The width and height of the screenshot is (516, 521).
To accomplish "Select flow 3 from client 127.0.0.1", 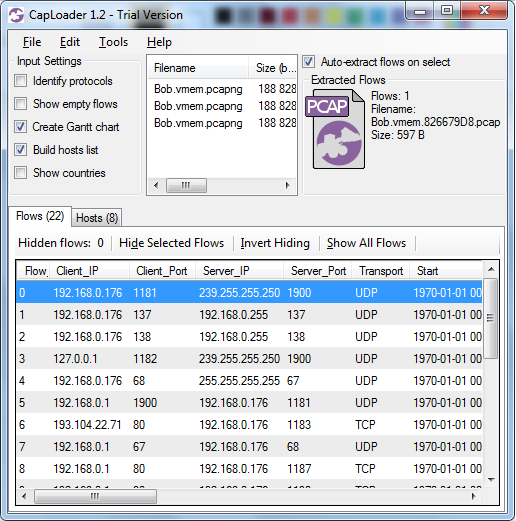I will click(x=249, y=358).
